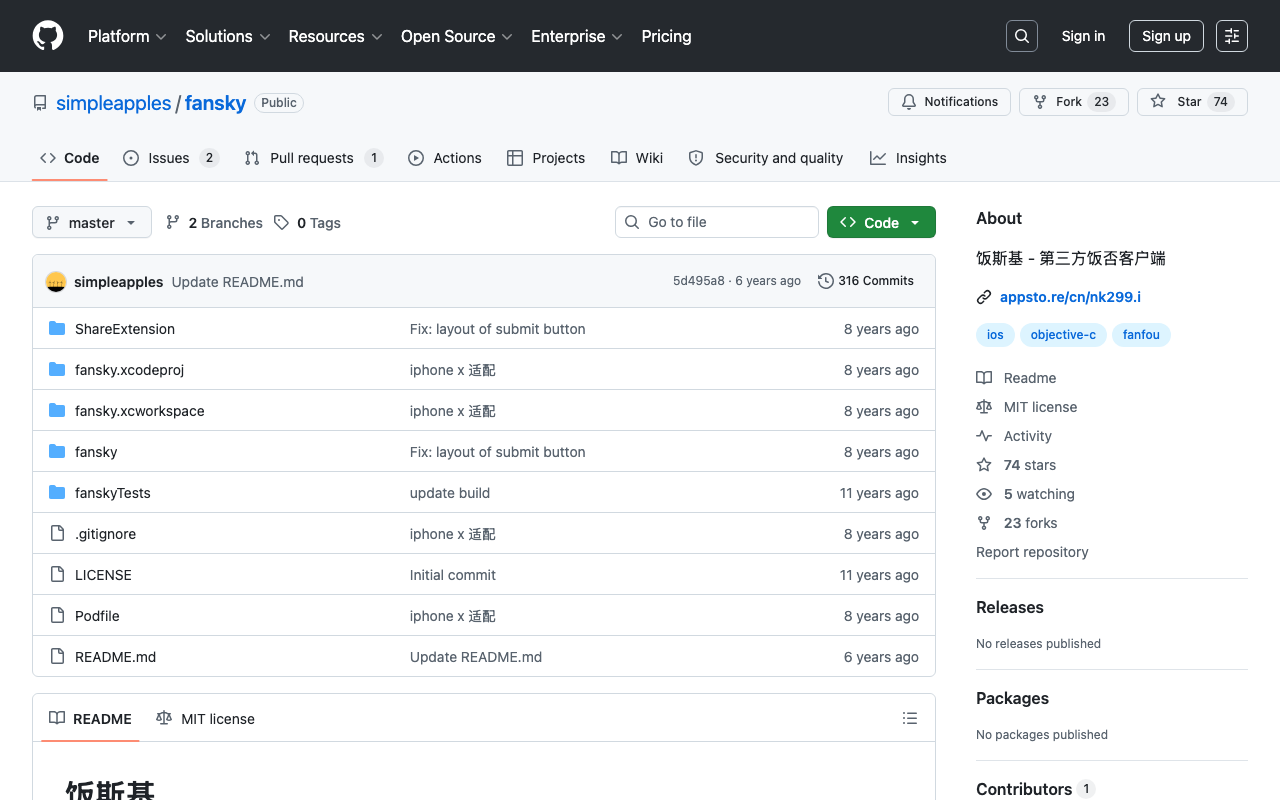
Task: Open the 316 Commits link
Action: click(866, 281)
